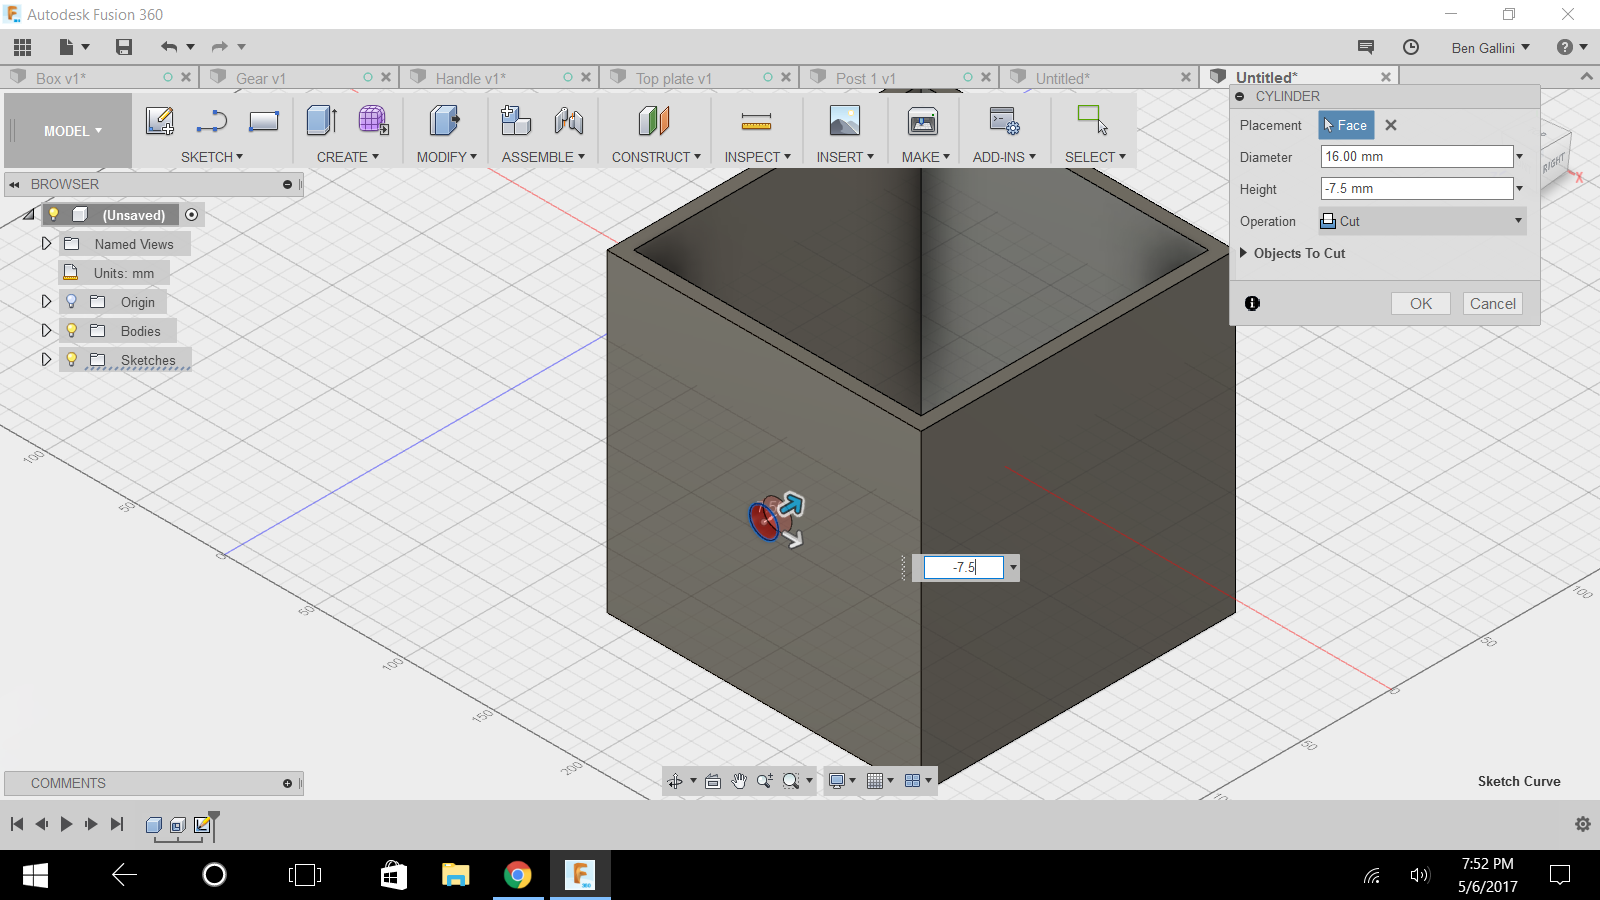This screenshot has width=1600, height=900.
Task: Select the Press Pull tool
Action: (x=445, y=121)
